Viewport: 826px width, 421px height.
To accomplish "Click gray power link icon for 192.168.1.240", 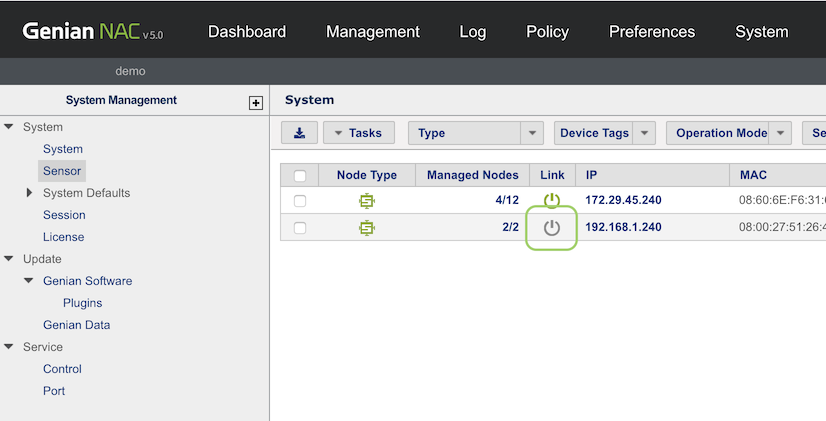I will click(x=552, y=228).
